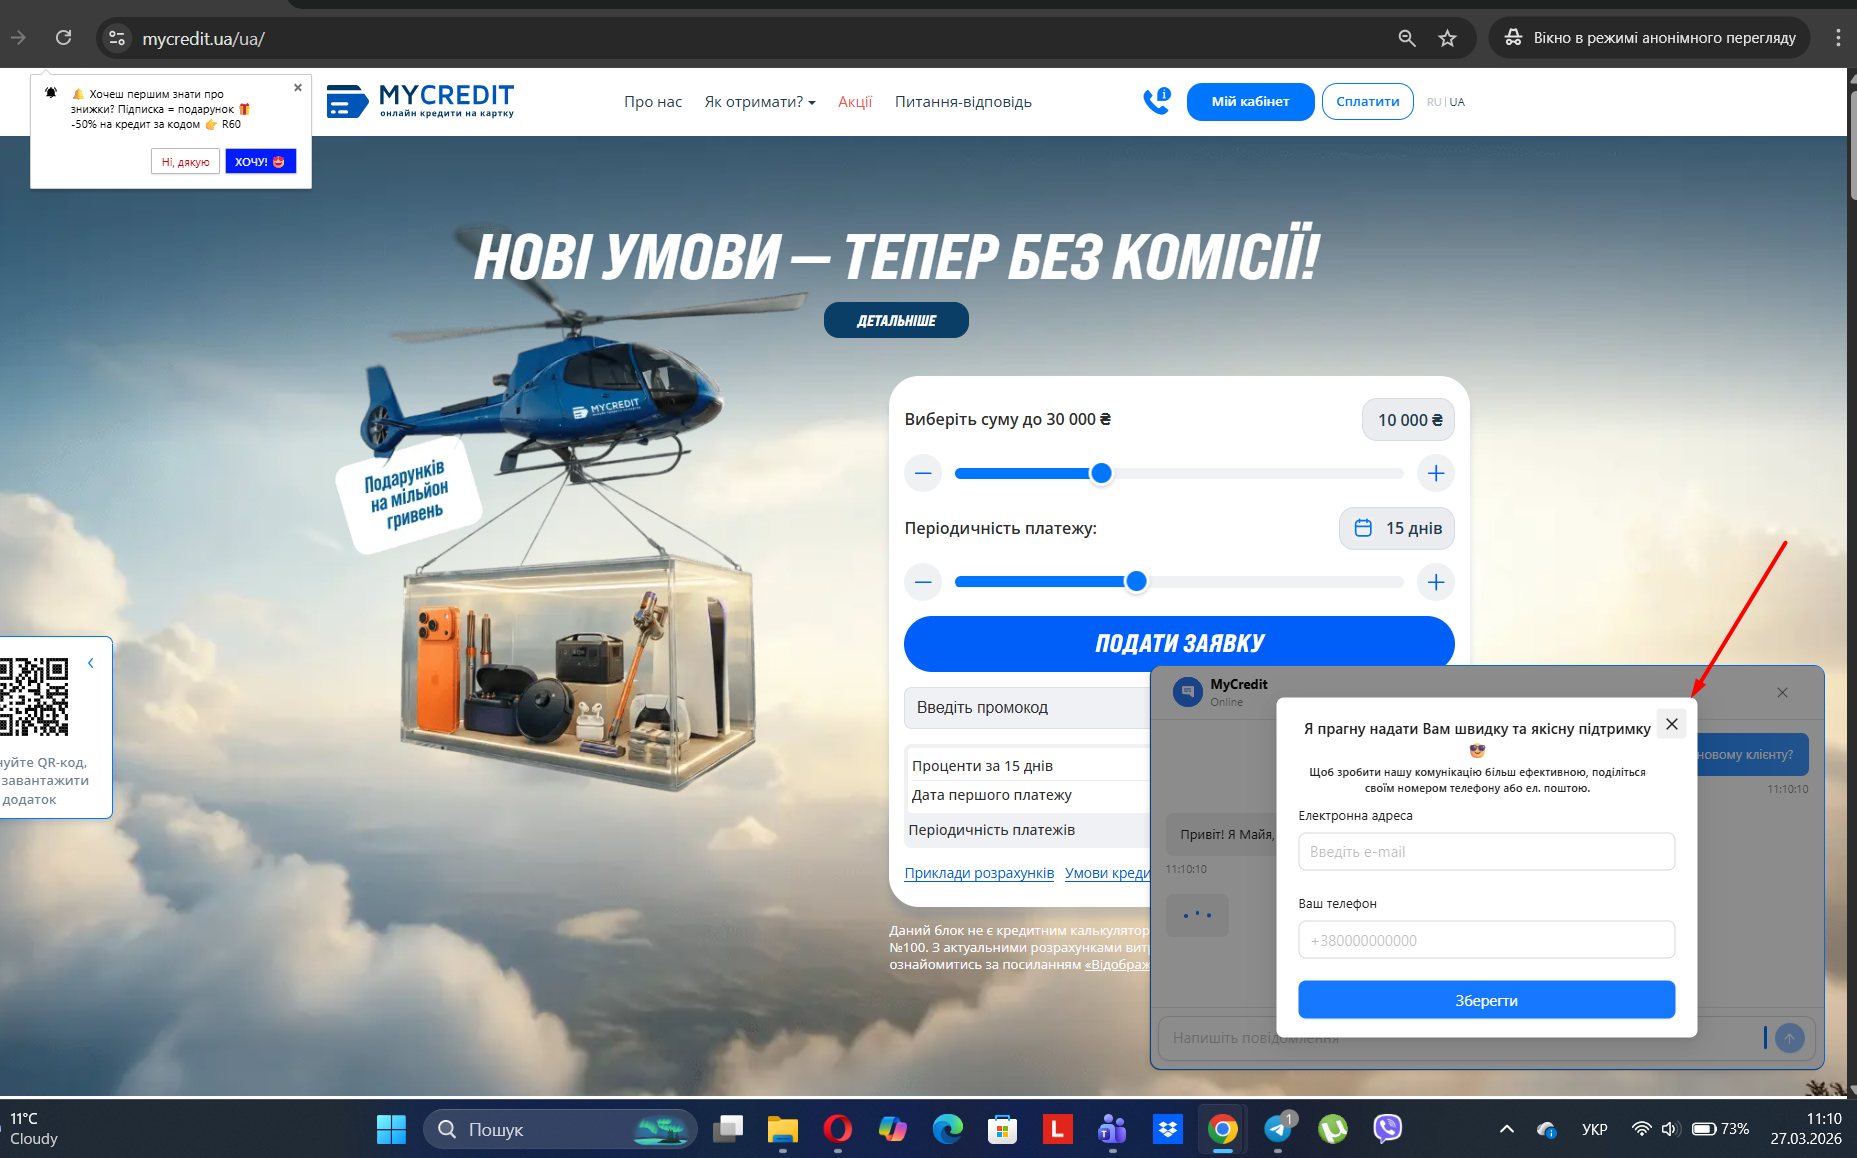Viewport: 1857px width, 1158px height.
Task: Click the address bar URL mycredit.ua/ua/
Action: (204, 39)
